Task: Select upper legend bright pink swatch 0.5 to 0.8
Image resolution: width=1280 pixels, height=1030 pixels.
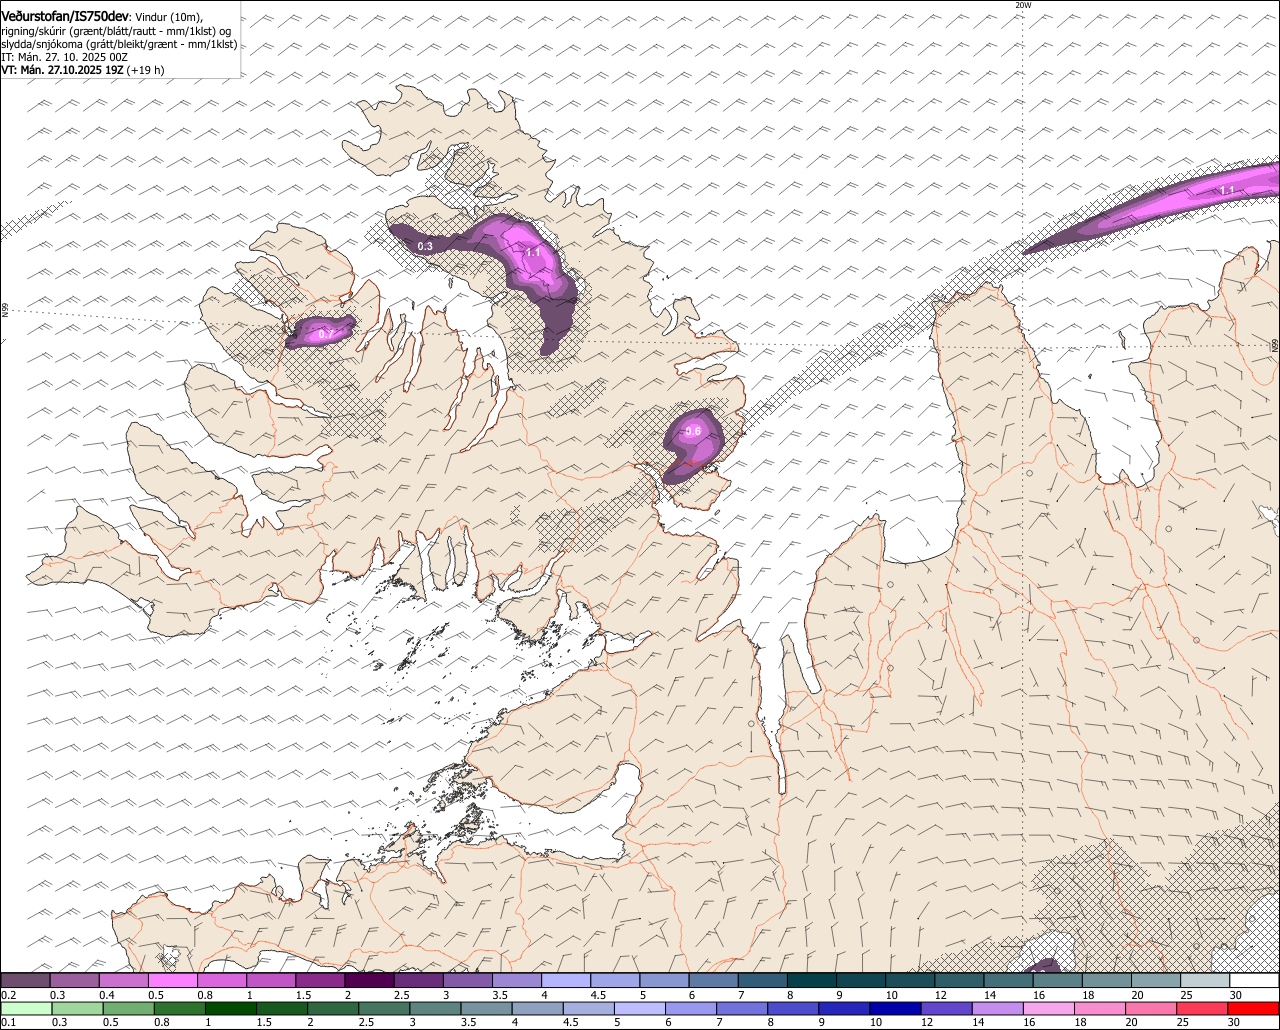Action: [172, 981]
